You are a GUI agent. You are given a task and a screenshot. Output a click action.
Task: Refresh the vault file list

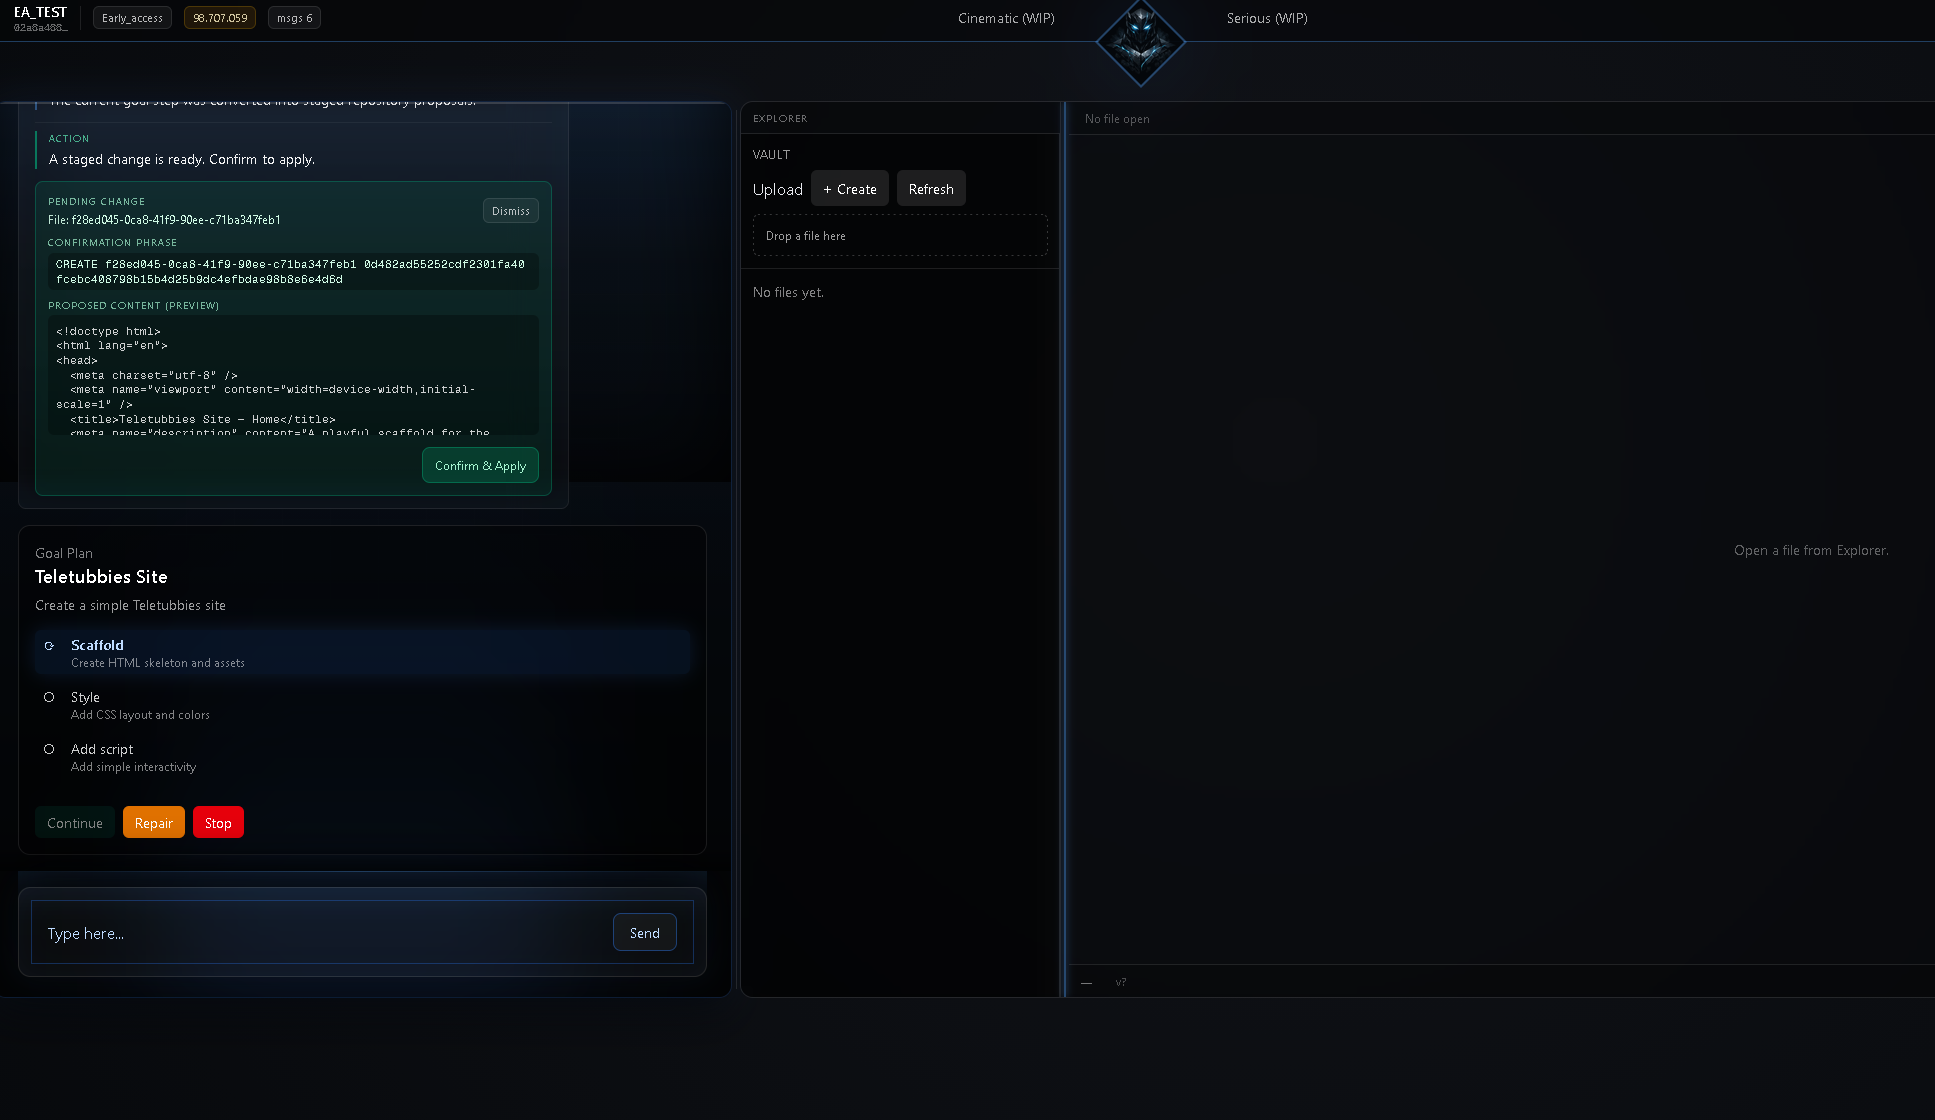tap(930, 189)
